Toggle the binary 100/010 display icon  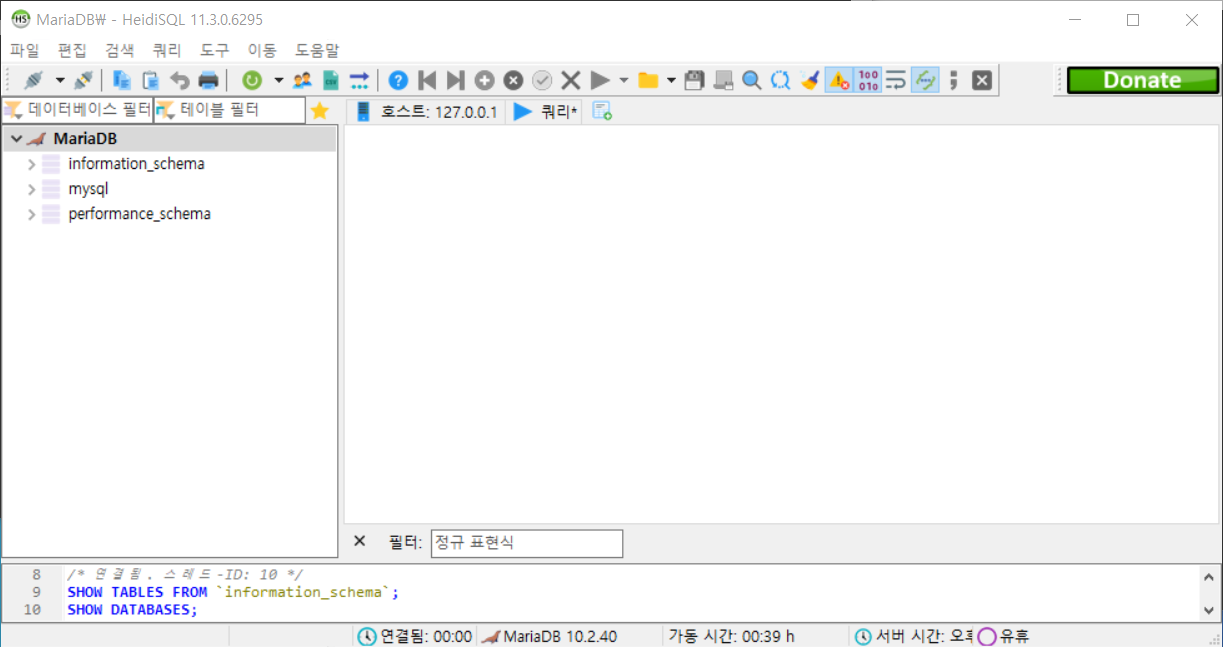868,80
